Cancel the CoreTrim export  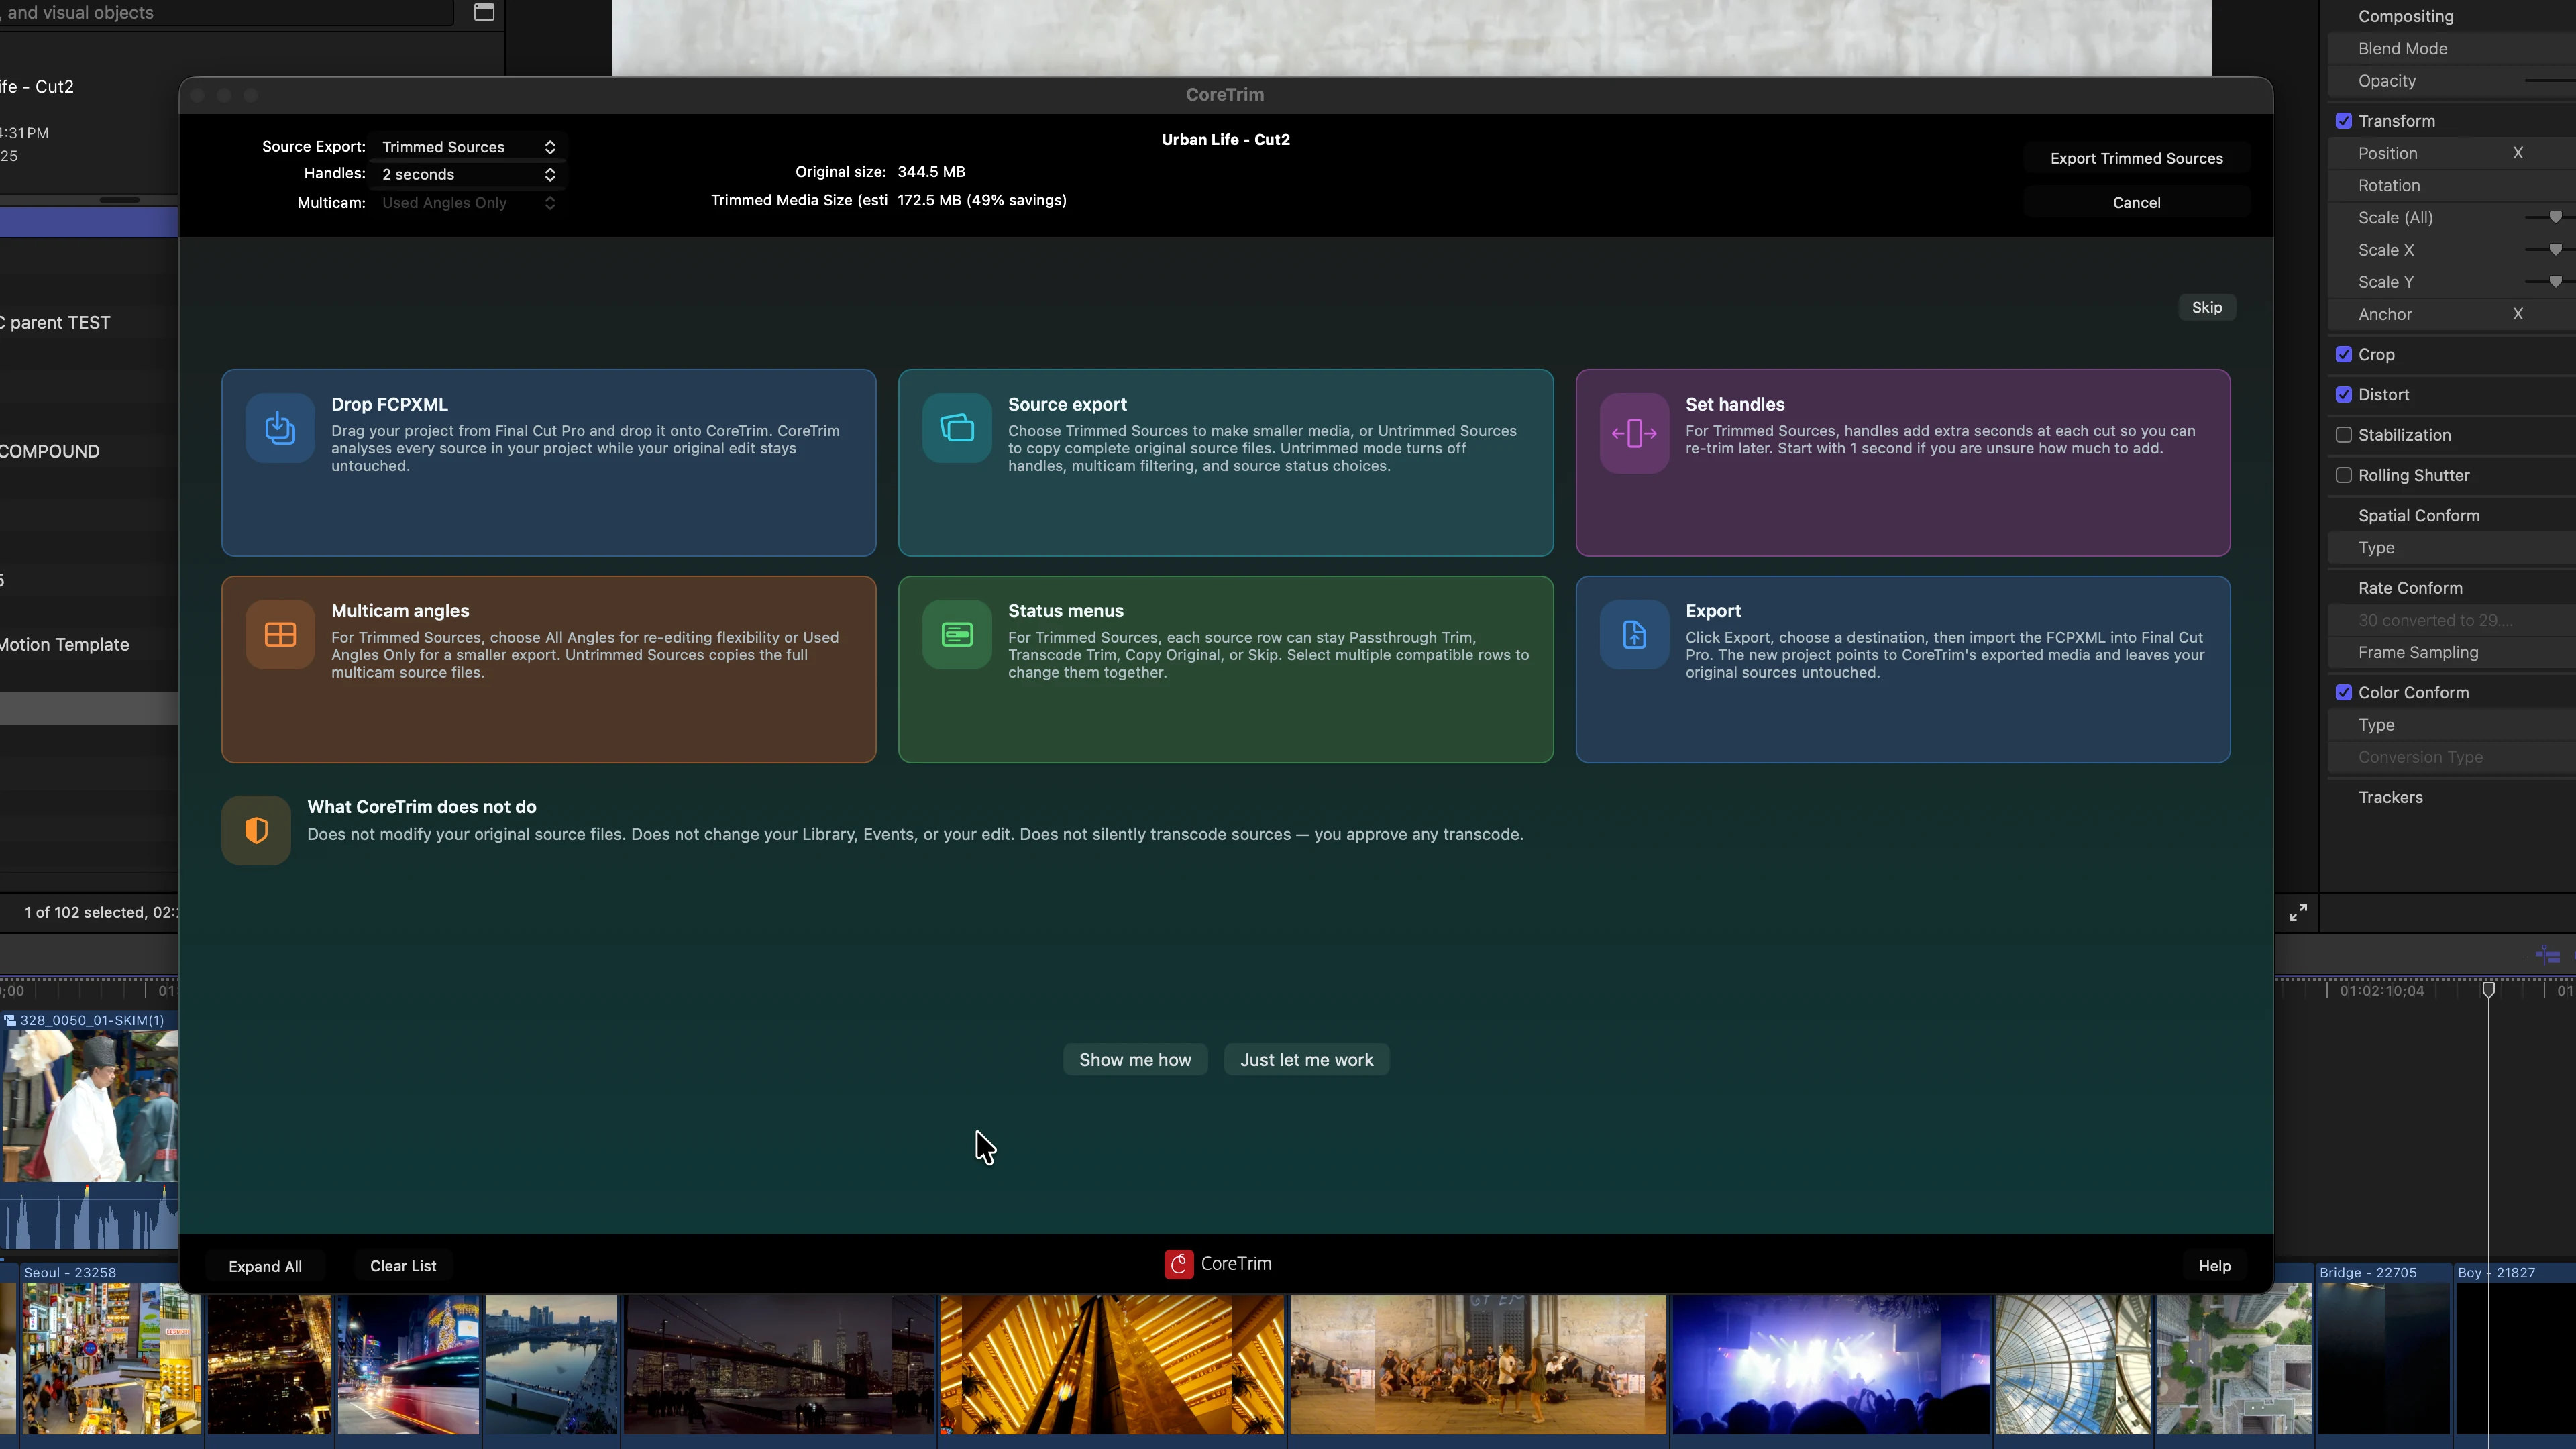tap(2137, 202)
